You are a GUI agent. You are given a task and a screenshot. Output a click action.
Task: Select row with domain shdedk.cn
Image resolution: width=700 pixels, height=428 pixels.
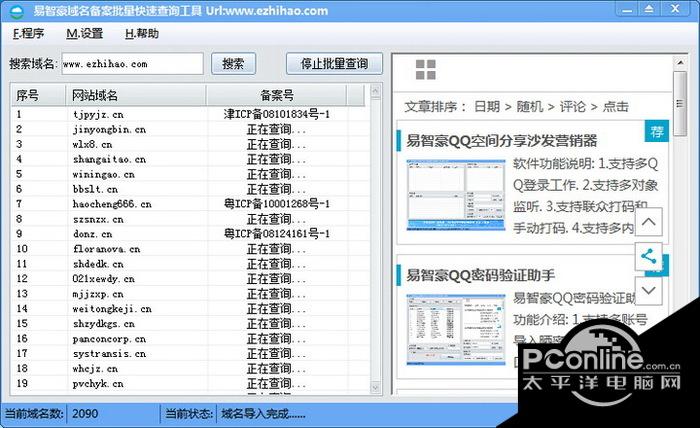click(x=190, y=264)
